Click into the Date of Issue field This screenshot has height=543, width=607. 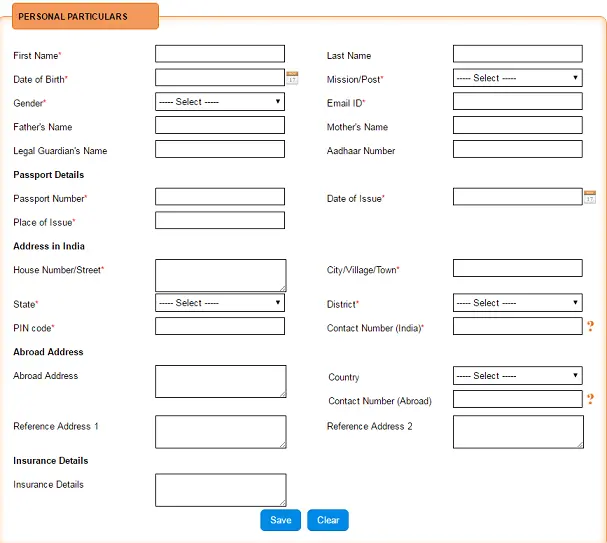(x=518, y=197)
